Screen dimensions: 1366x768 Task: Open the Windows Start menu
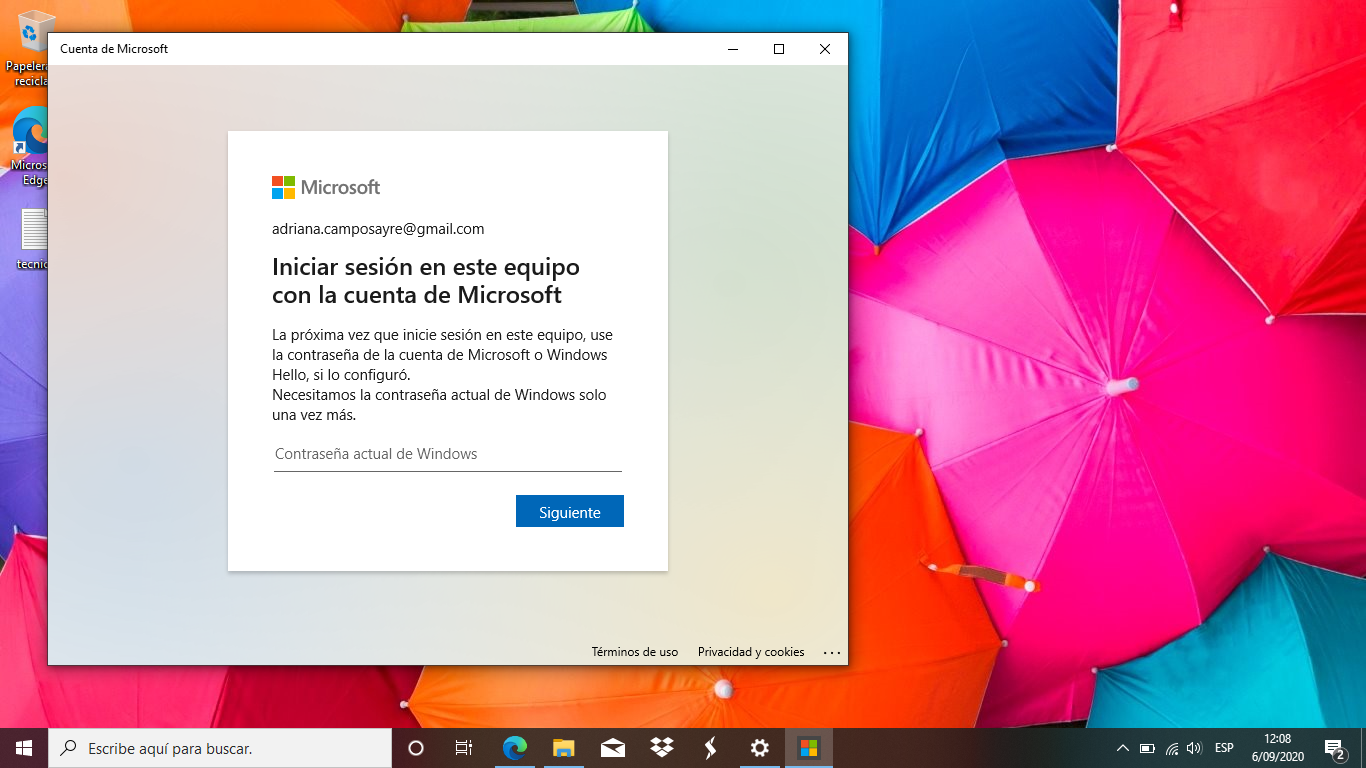(24, 748)
